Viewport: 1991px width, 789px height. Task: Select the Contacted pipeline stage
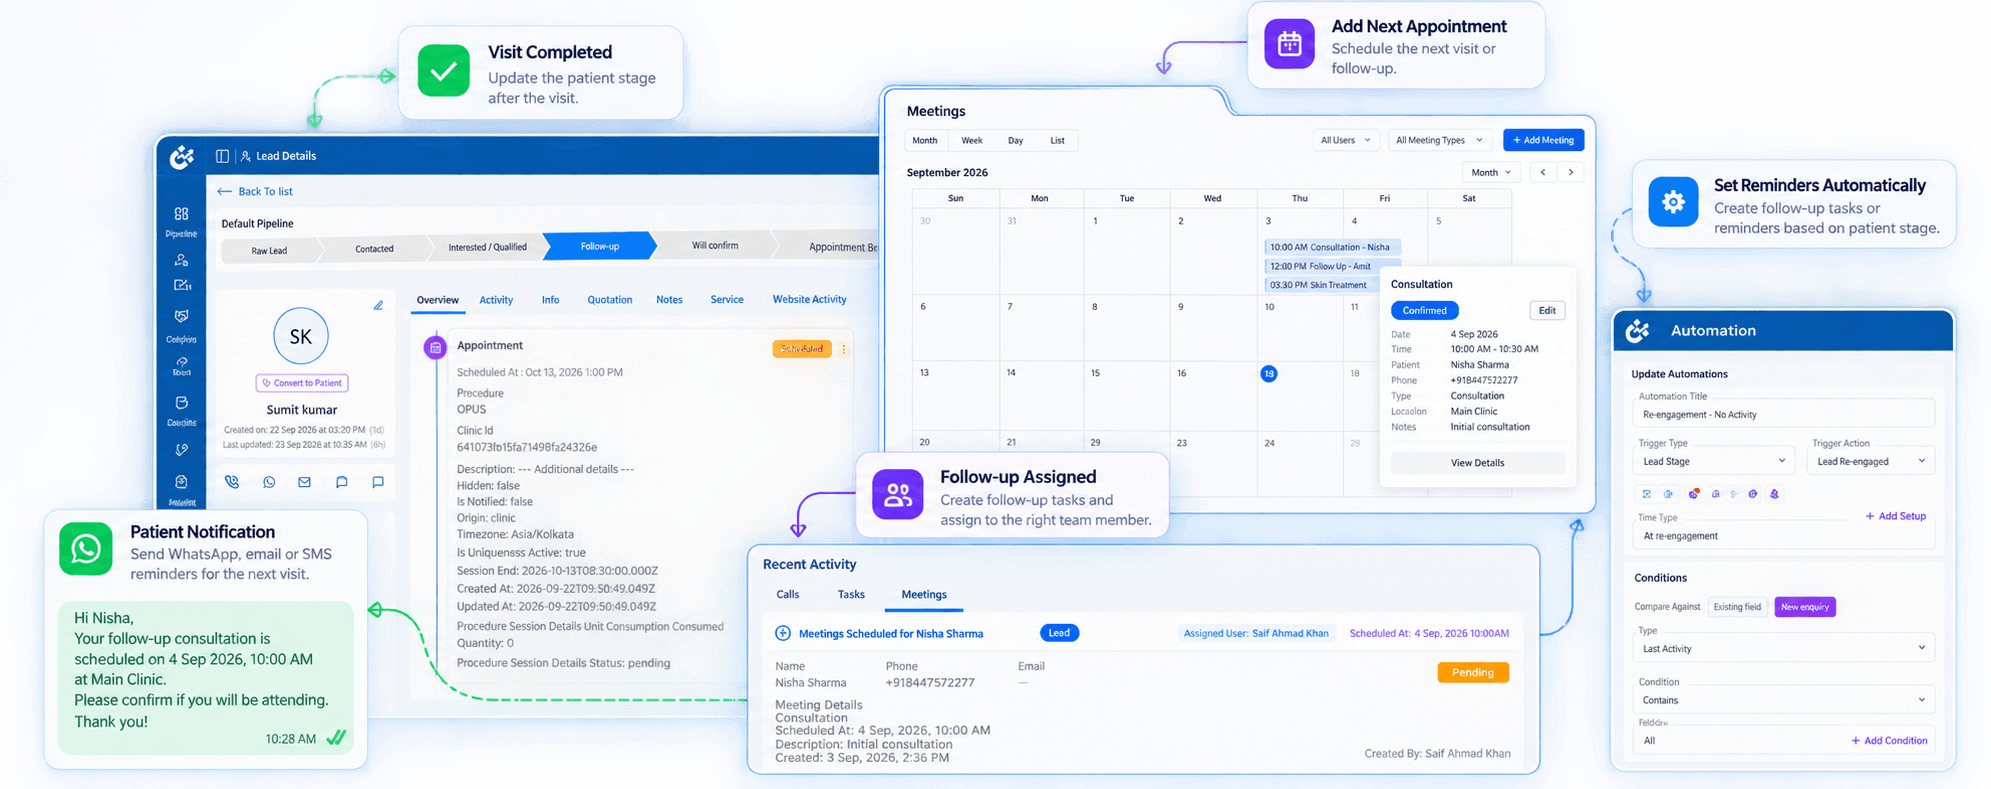374,249
